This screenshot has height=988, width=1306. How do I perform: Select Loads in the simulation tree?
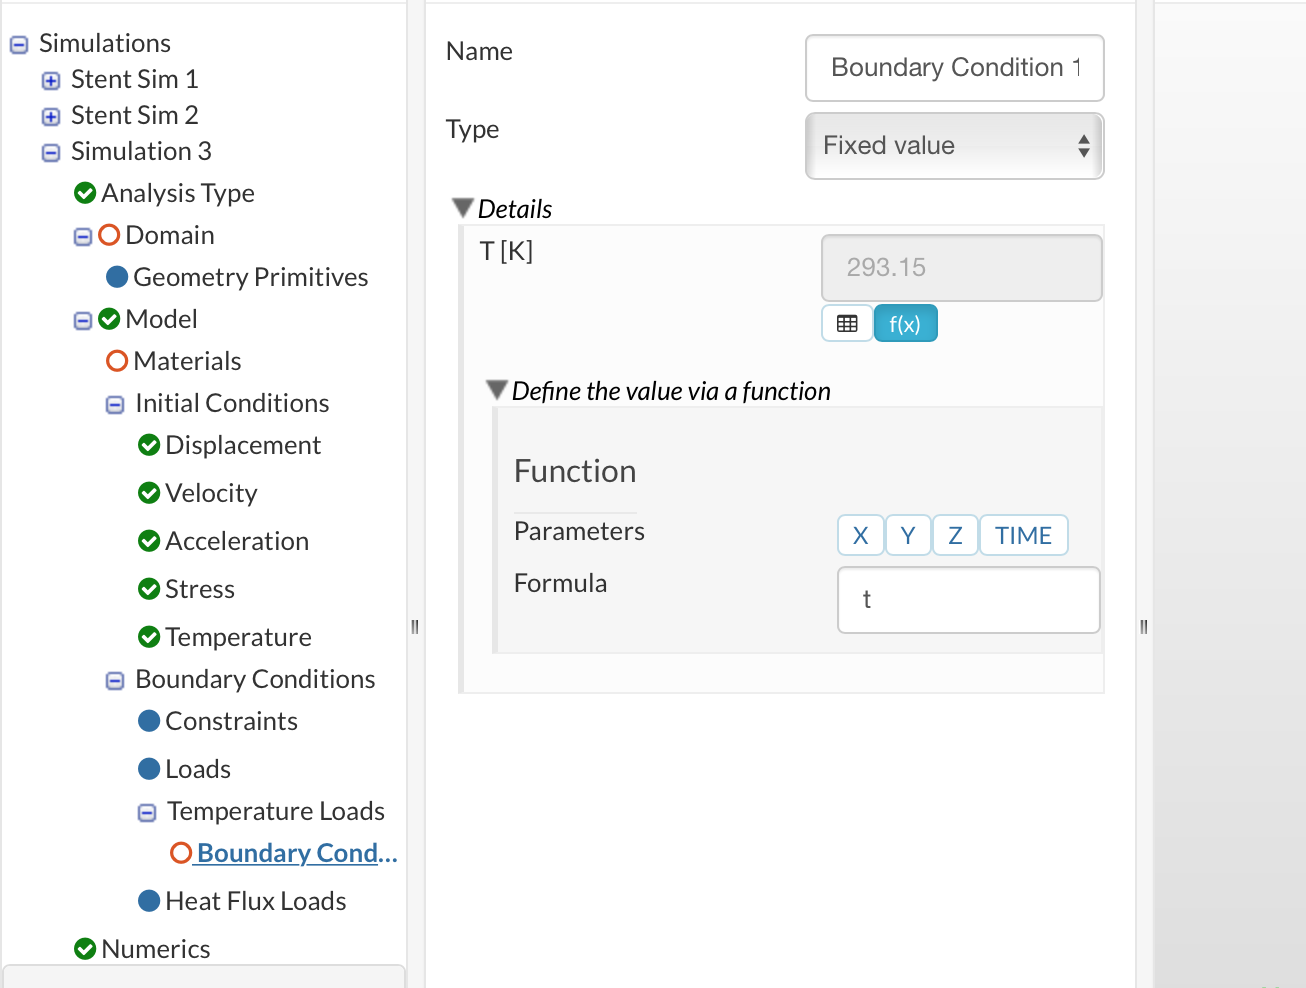pyautogui.click(x=198, y=769)
